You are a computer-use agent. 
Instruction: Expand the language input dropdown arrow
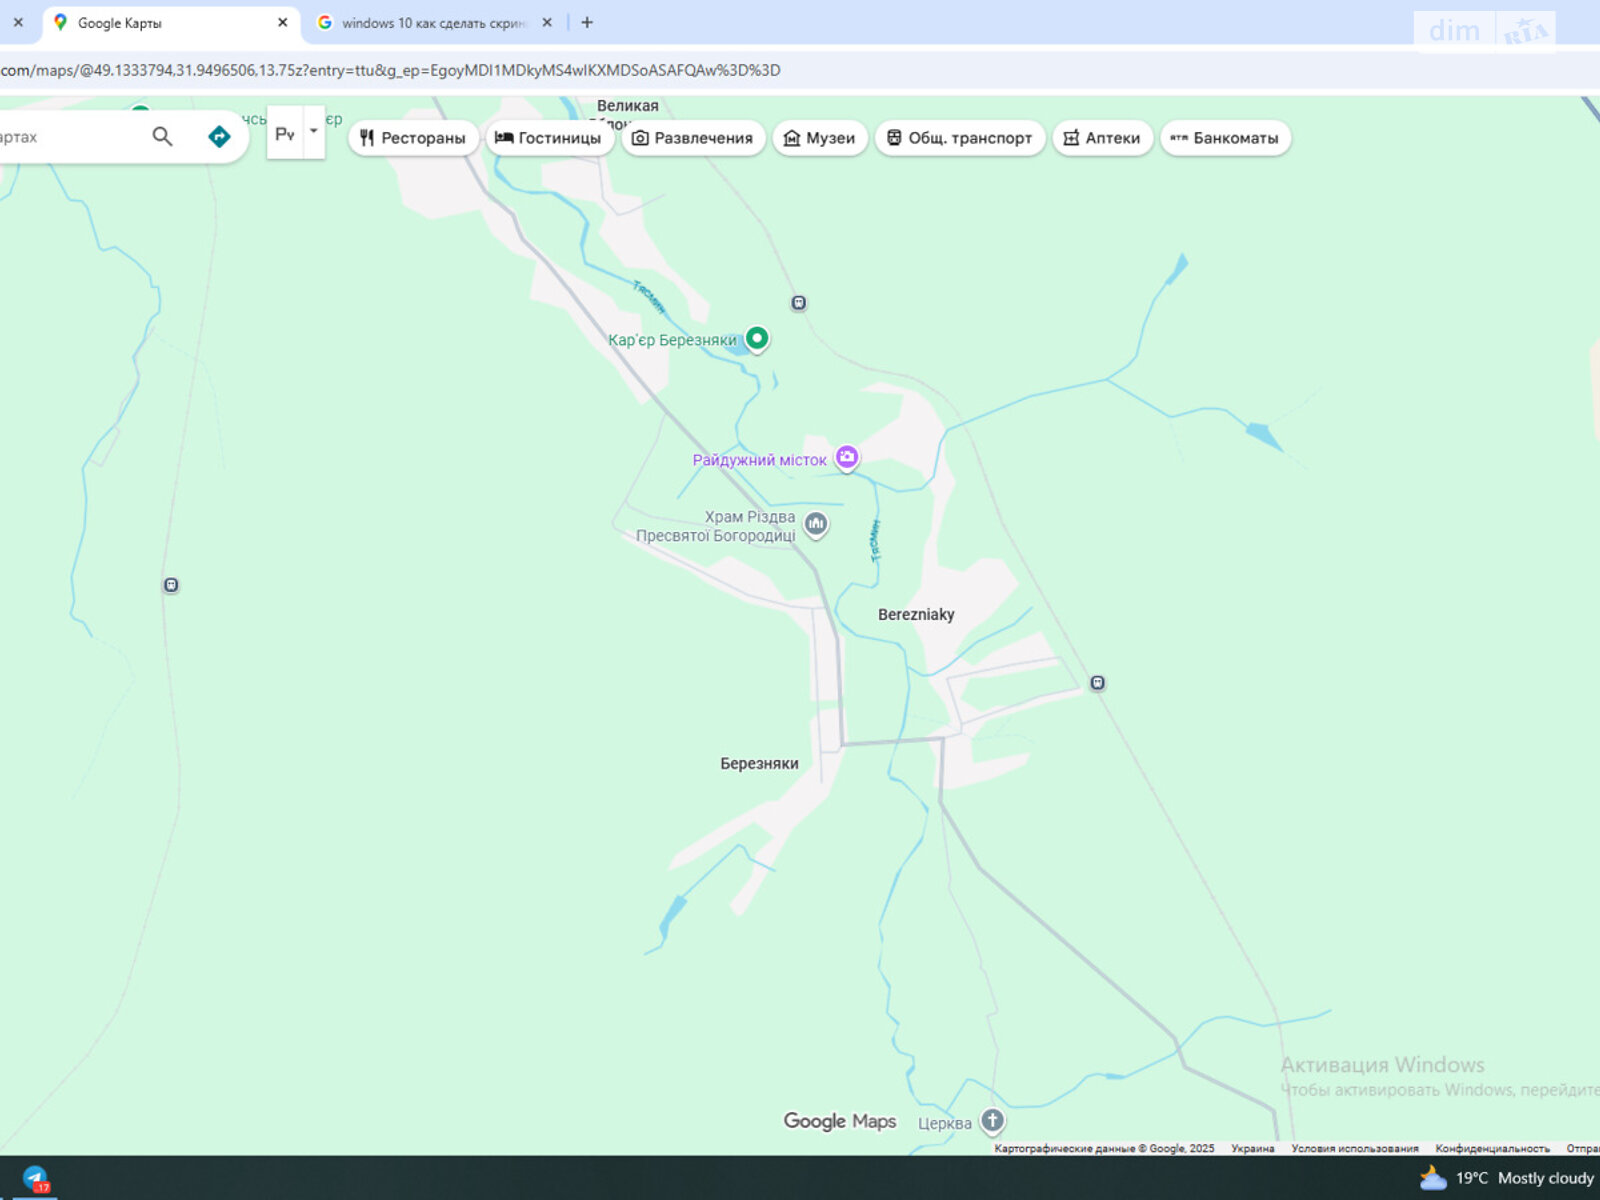pyautogui.click(x=314, y=132)
